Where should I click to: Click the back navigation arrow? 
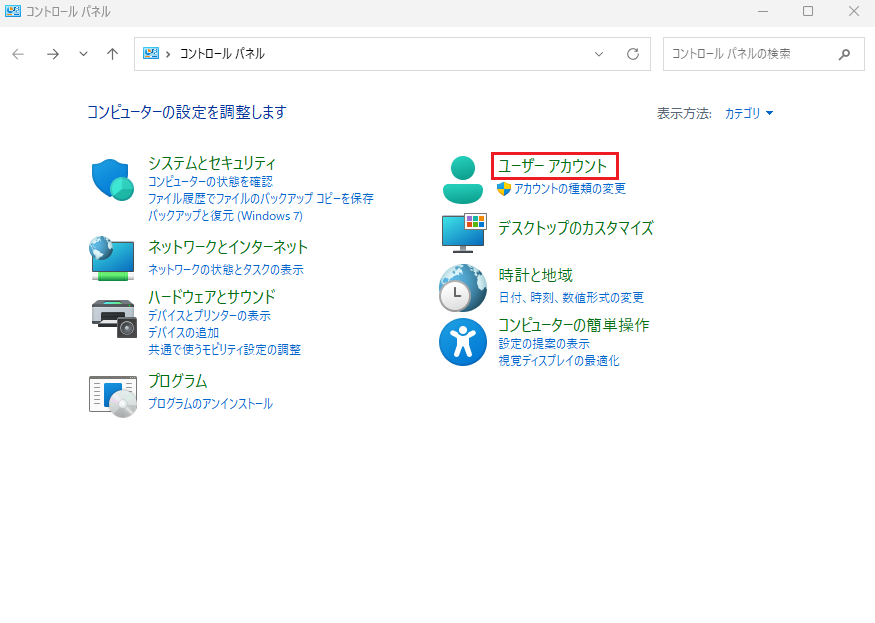point(17,54)
